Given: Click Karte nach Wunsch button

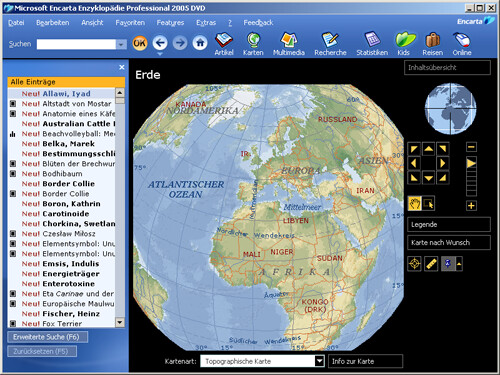Looking at the screenshot, I should coord(449,242).
